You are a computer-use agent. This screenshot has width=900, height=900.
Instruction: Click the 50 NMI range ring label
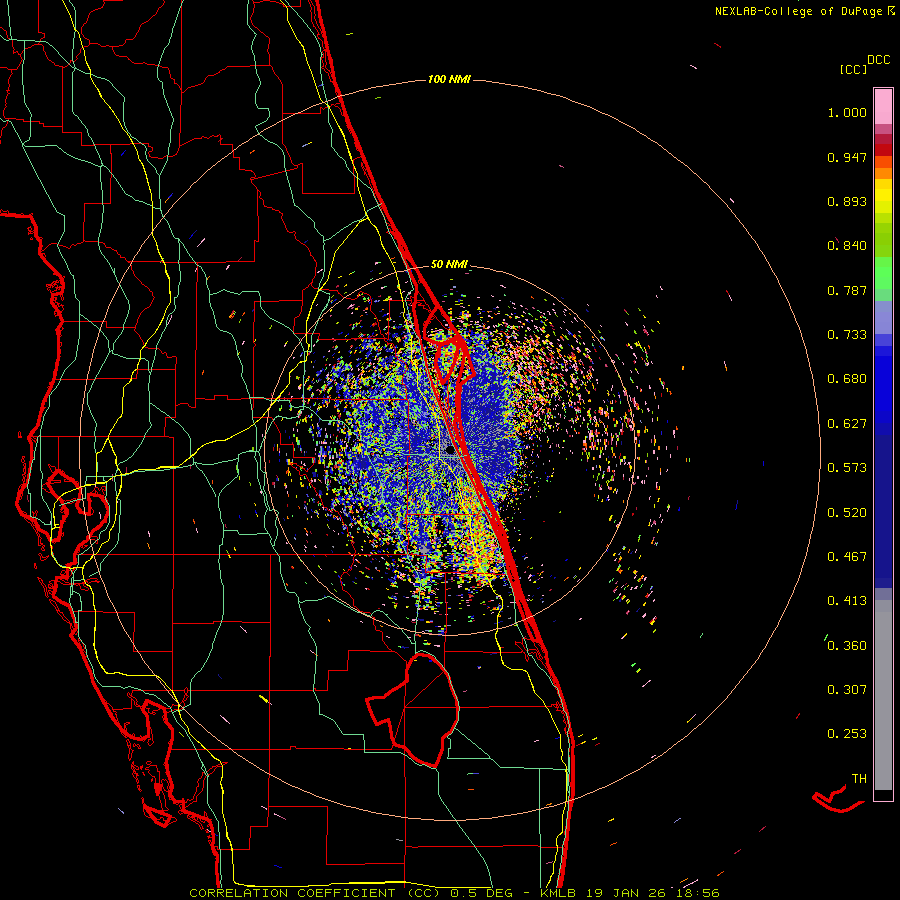(449, 265)
